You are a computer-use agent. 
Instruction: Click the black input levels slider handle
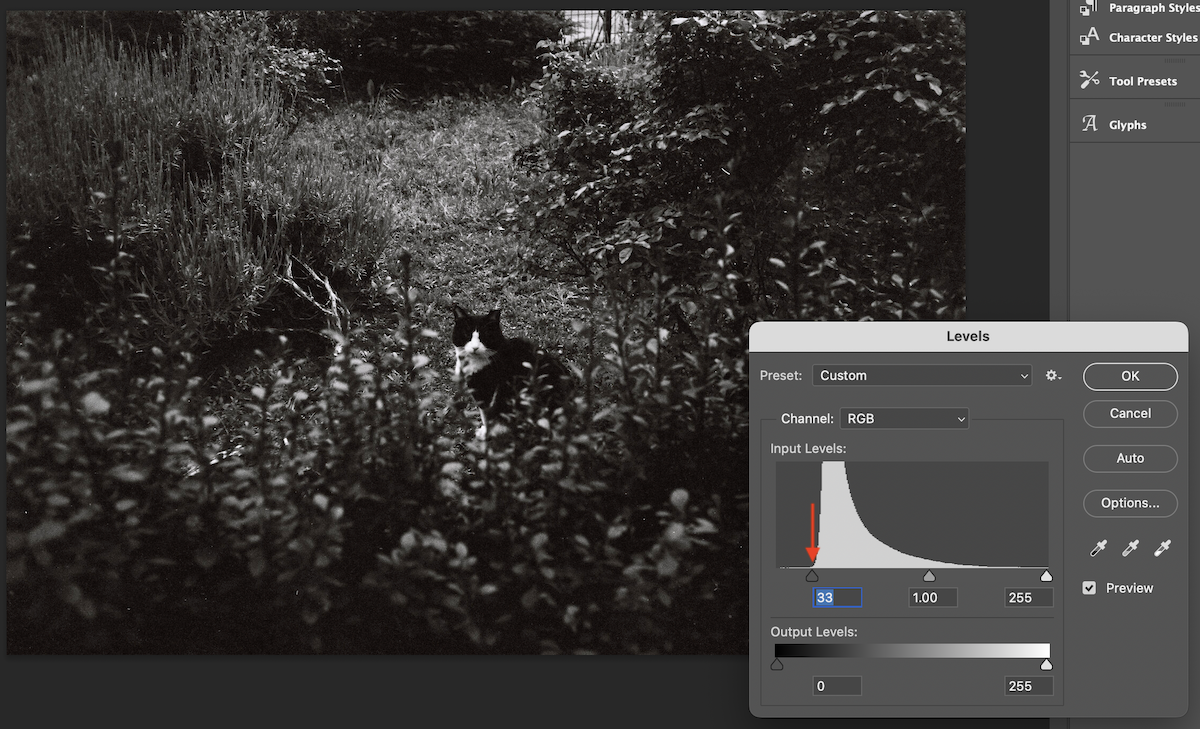coord(812,576)
